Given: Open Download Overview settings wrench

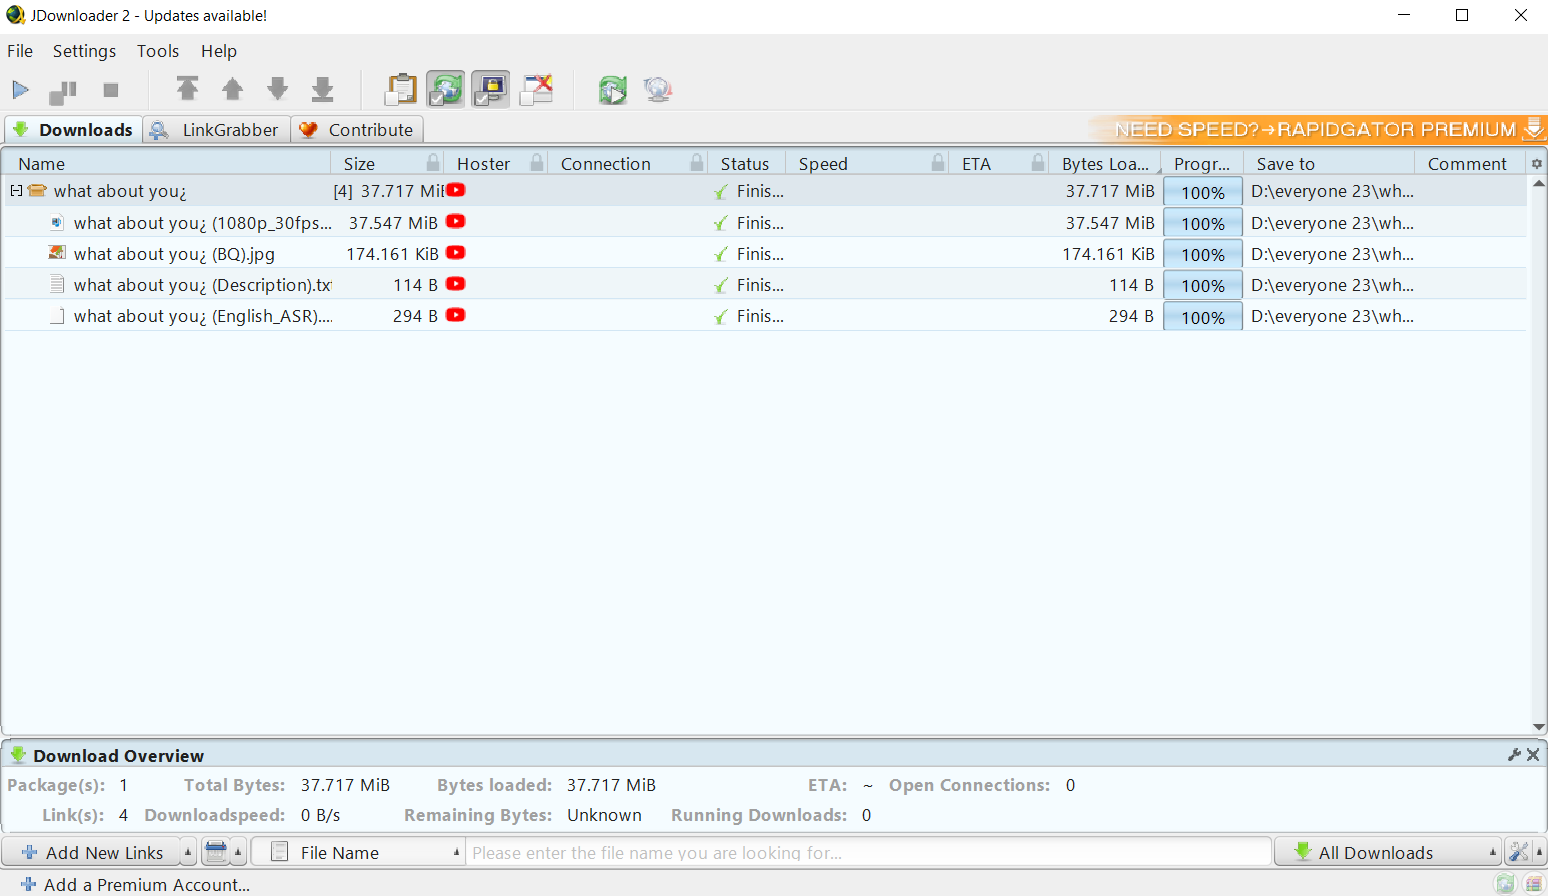Looking at the screenshot, I should [x=1514, y=755].
